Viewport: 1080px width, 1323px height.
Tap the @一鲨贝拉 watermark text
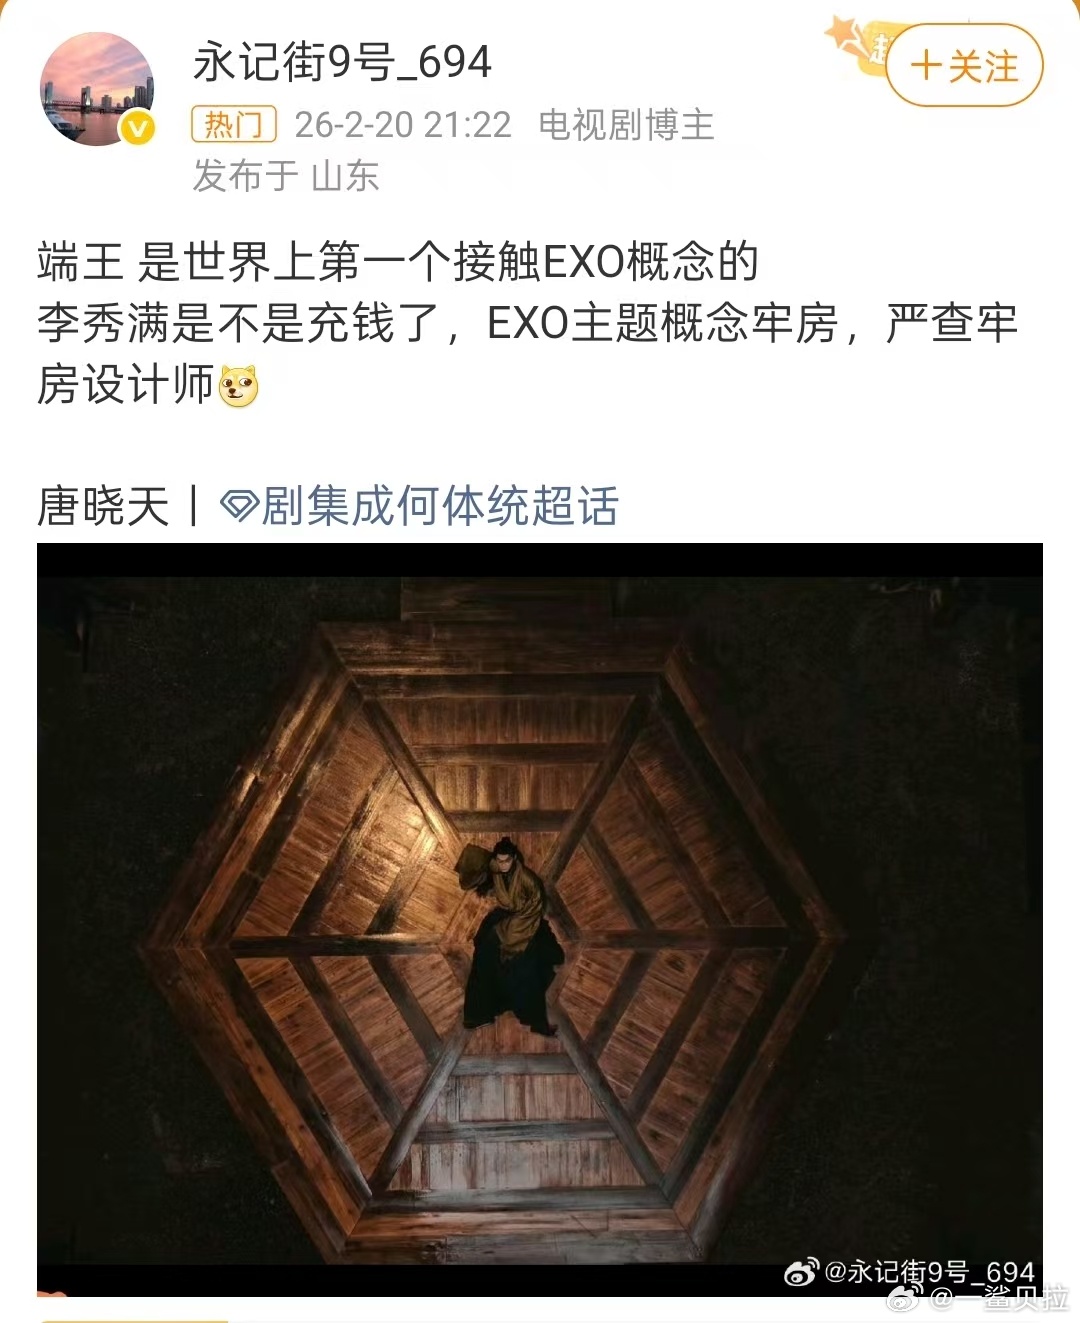tap(998, 1298)
